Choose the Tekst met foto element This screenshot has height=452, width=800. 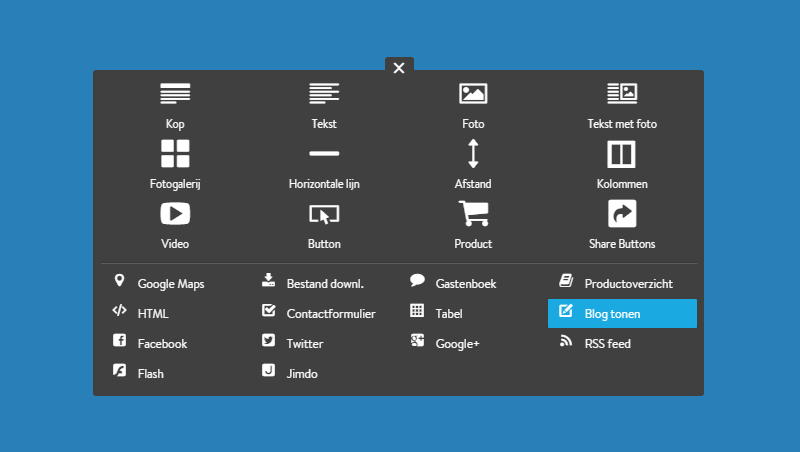(622, 106)
